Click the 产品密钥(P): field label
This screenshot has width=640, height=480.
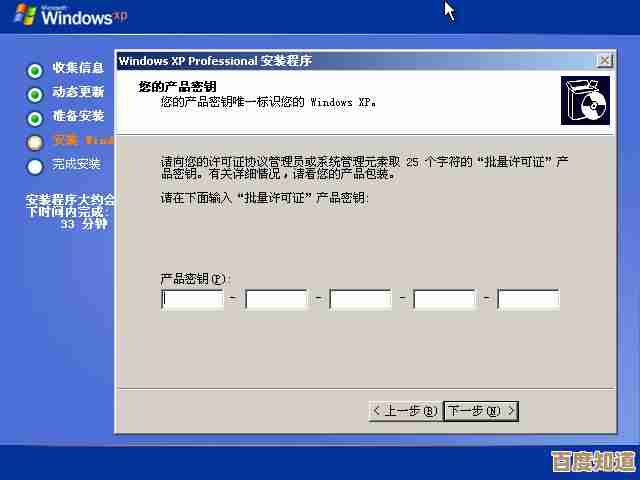[194, 279]
